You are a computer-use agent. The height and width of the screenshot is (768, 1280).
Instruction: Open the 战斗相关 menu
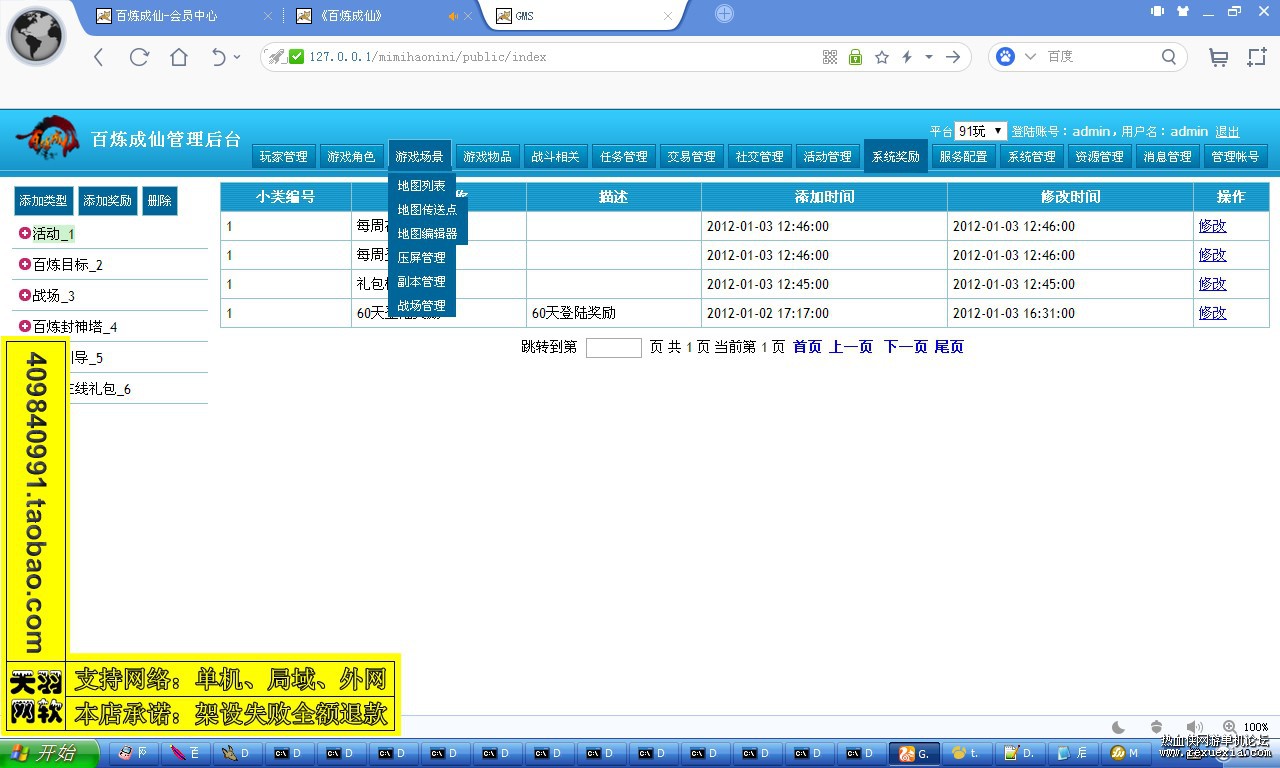point(555,157)
